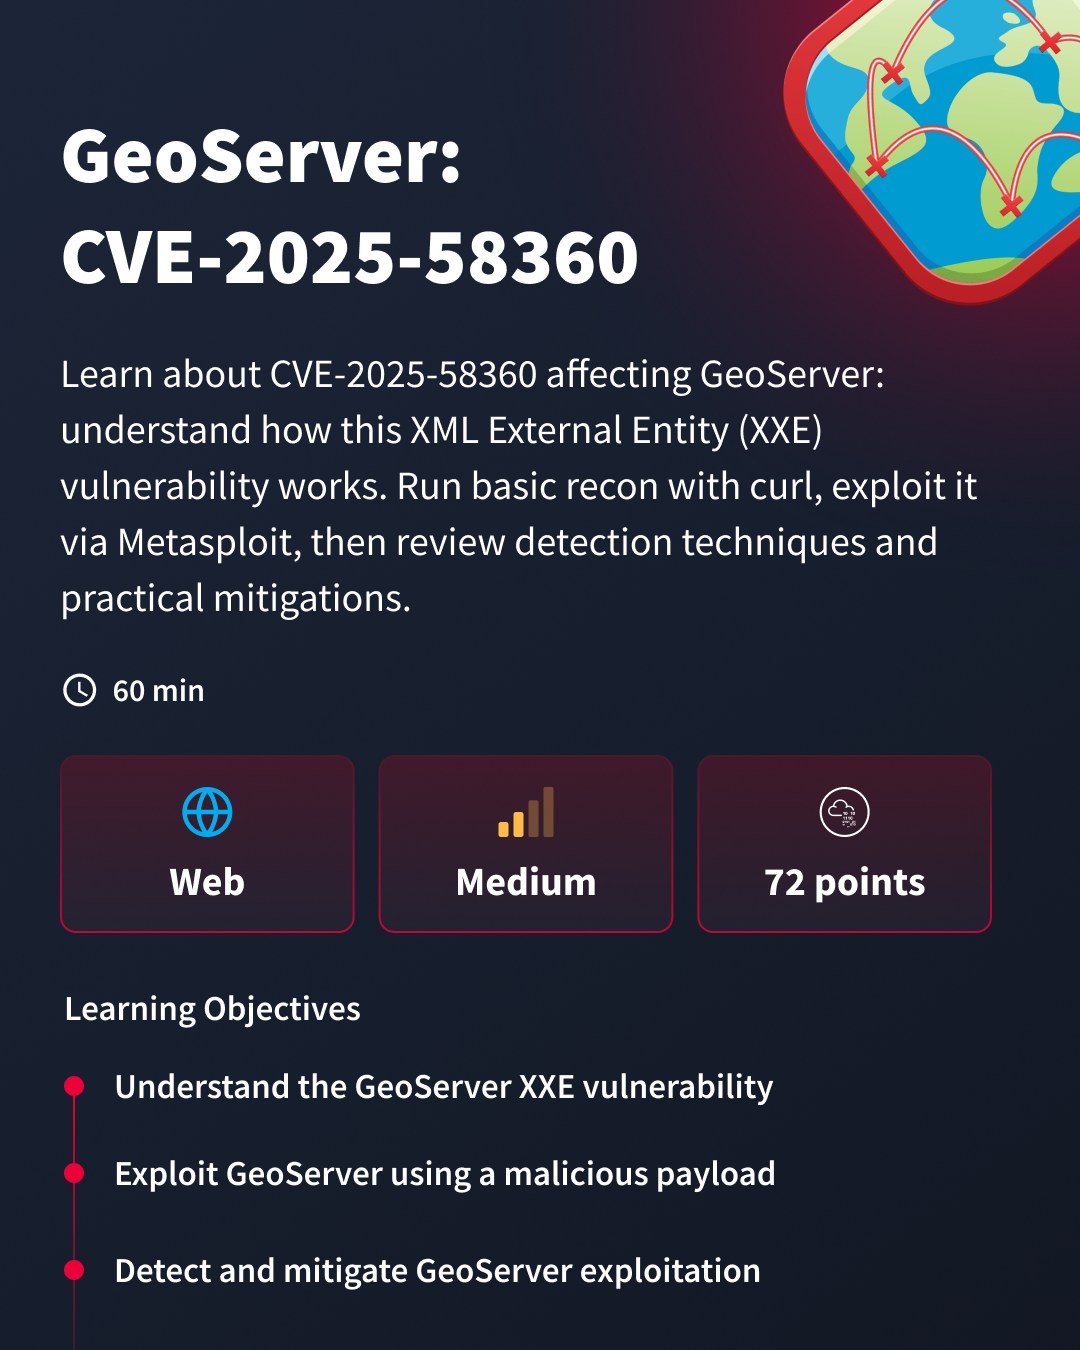Image resolution: width=1080 pixels, height=1350 pixels.
Task: Click the 60 min duration text
Action: pos(158,691)
